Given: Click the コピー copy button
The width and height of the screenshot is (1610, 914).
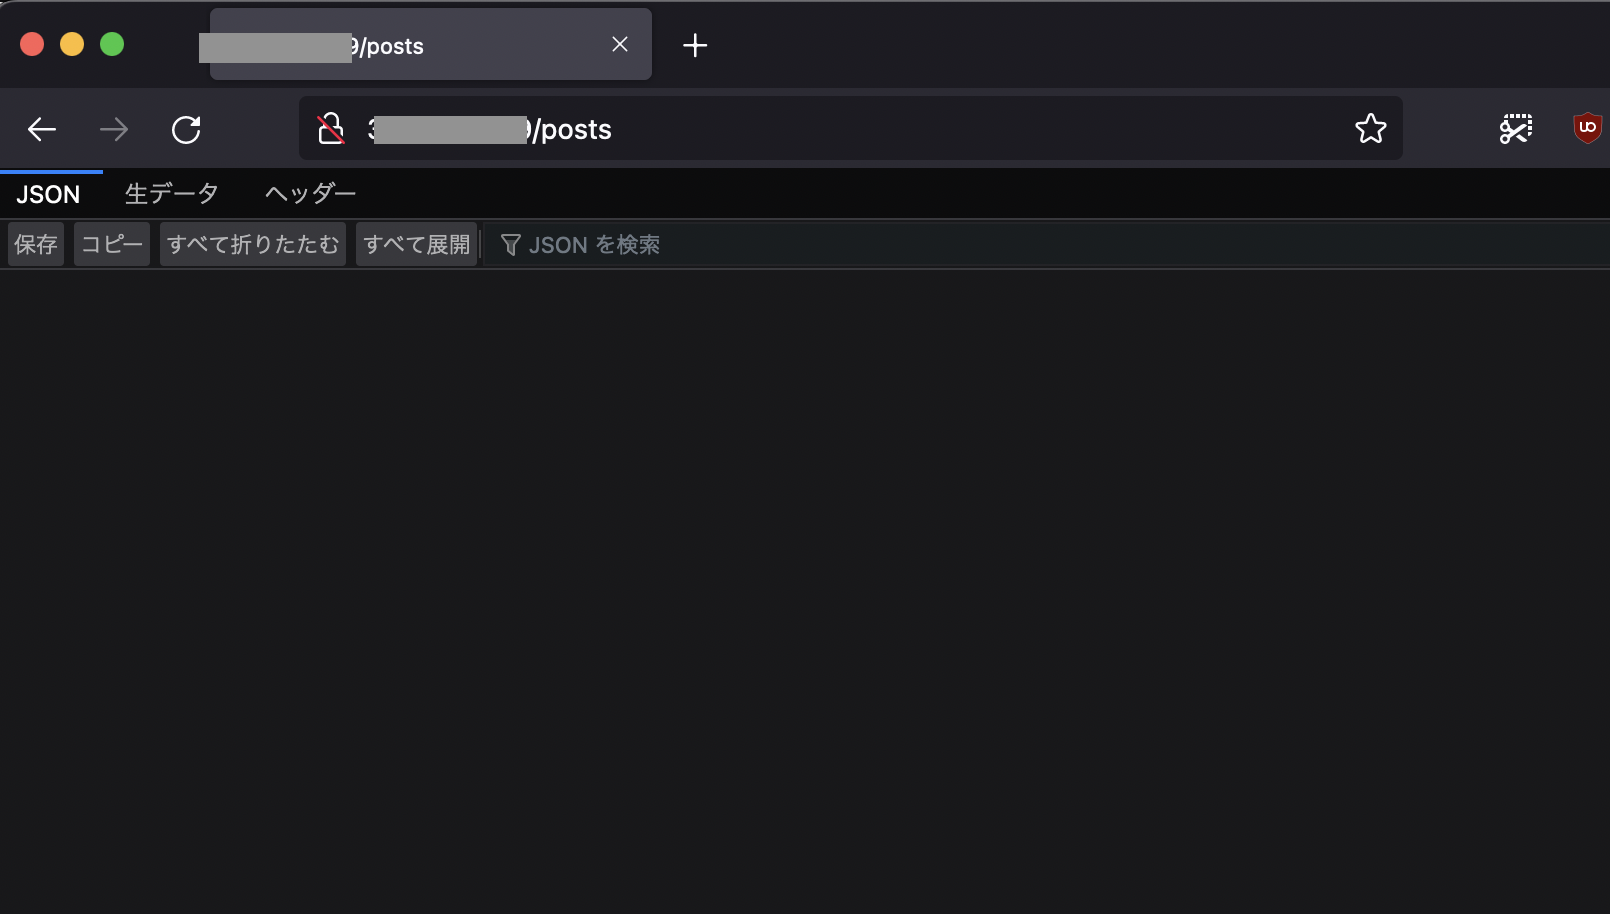Looking at the screenshot, I should (x=112, y=245).
